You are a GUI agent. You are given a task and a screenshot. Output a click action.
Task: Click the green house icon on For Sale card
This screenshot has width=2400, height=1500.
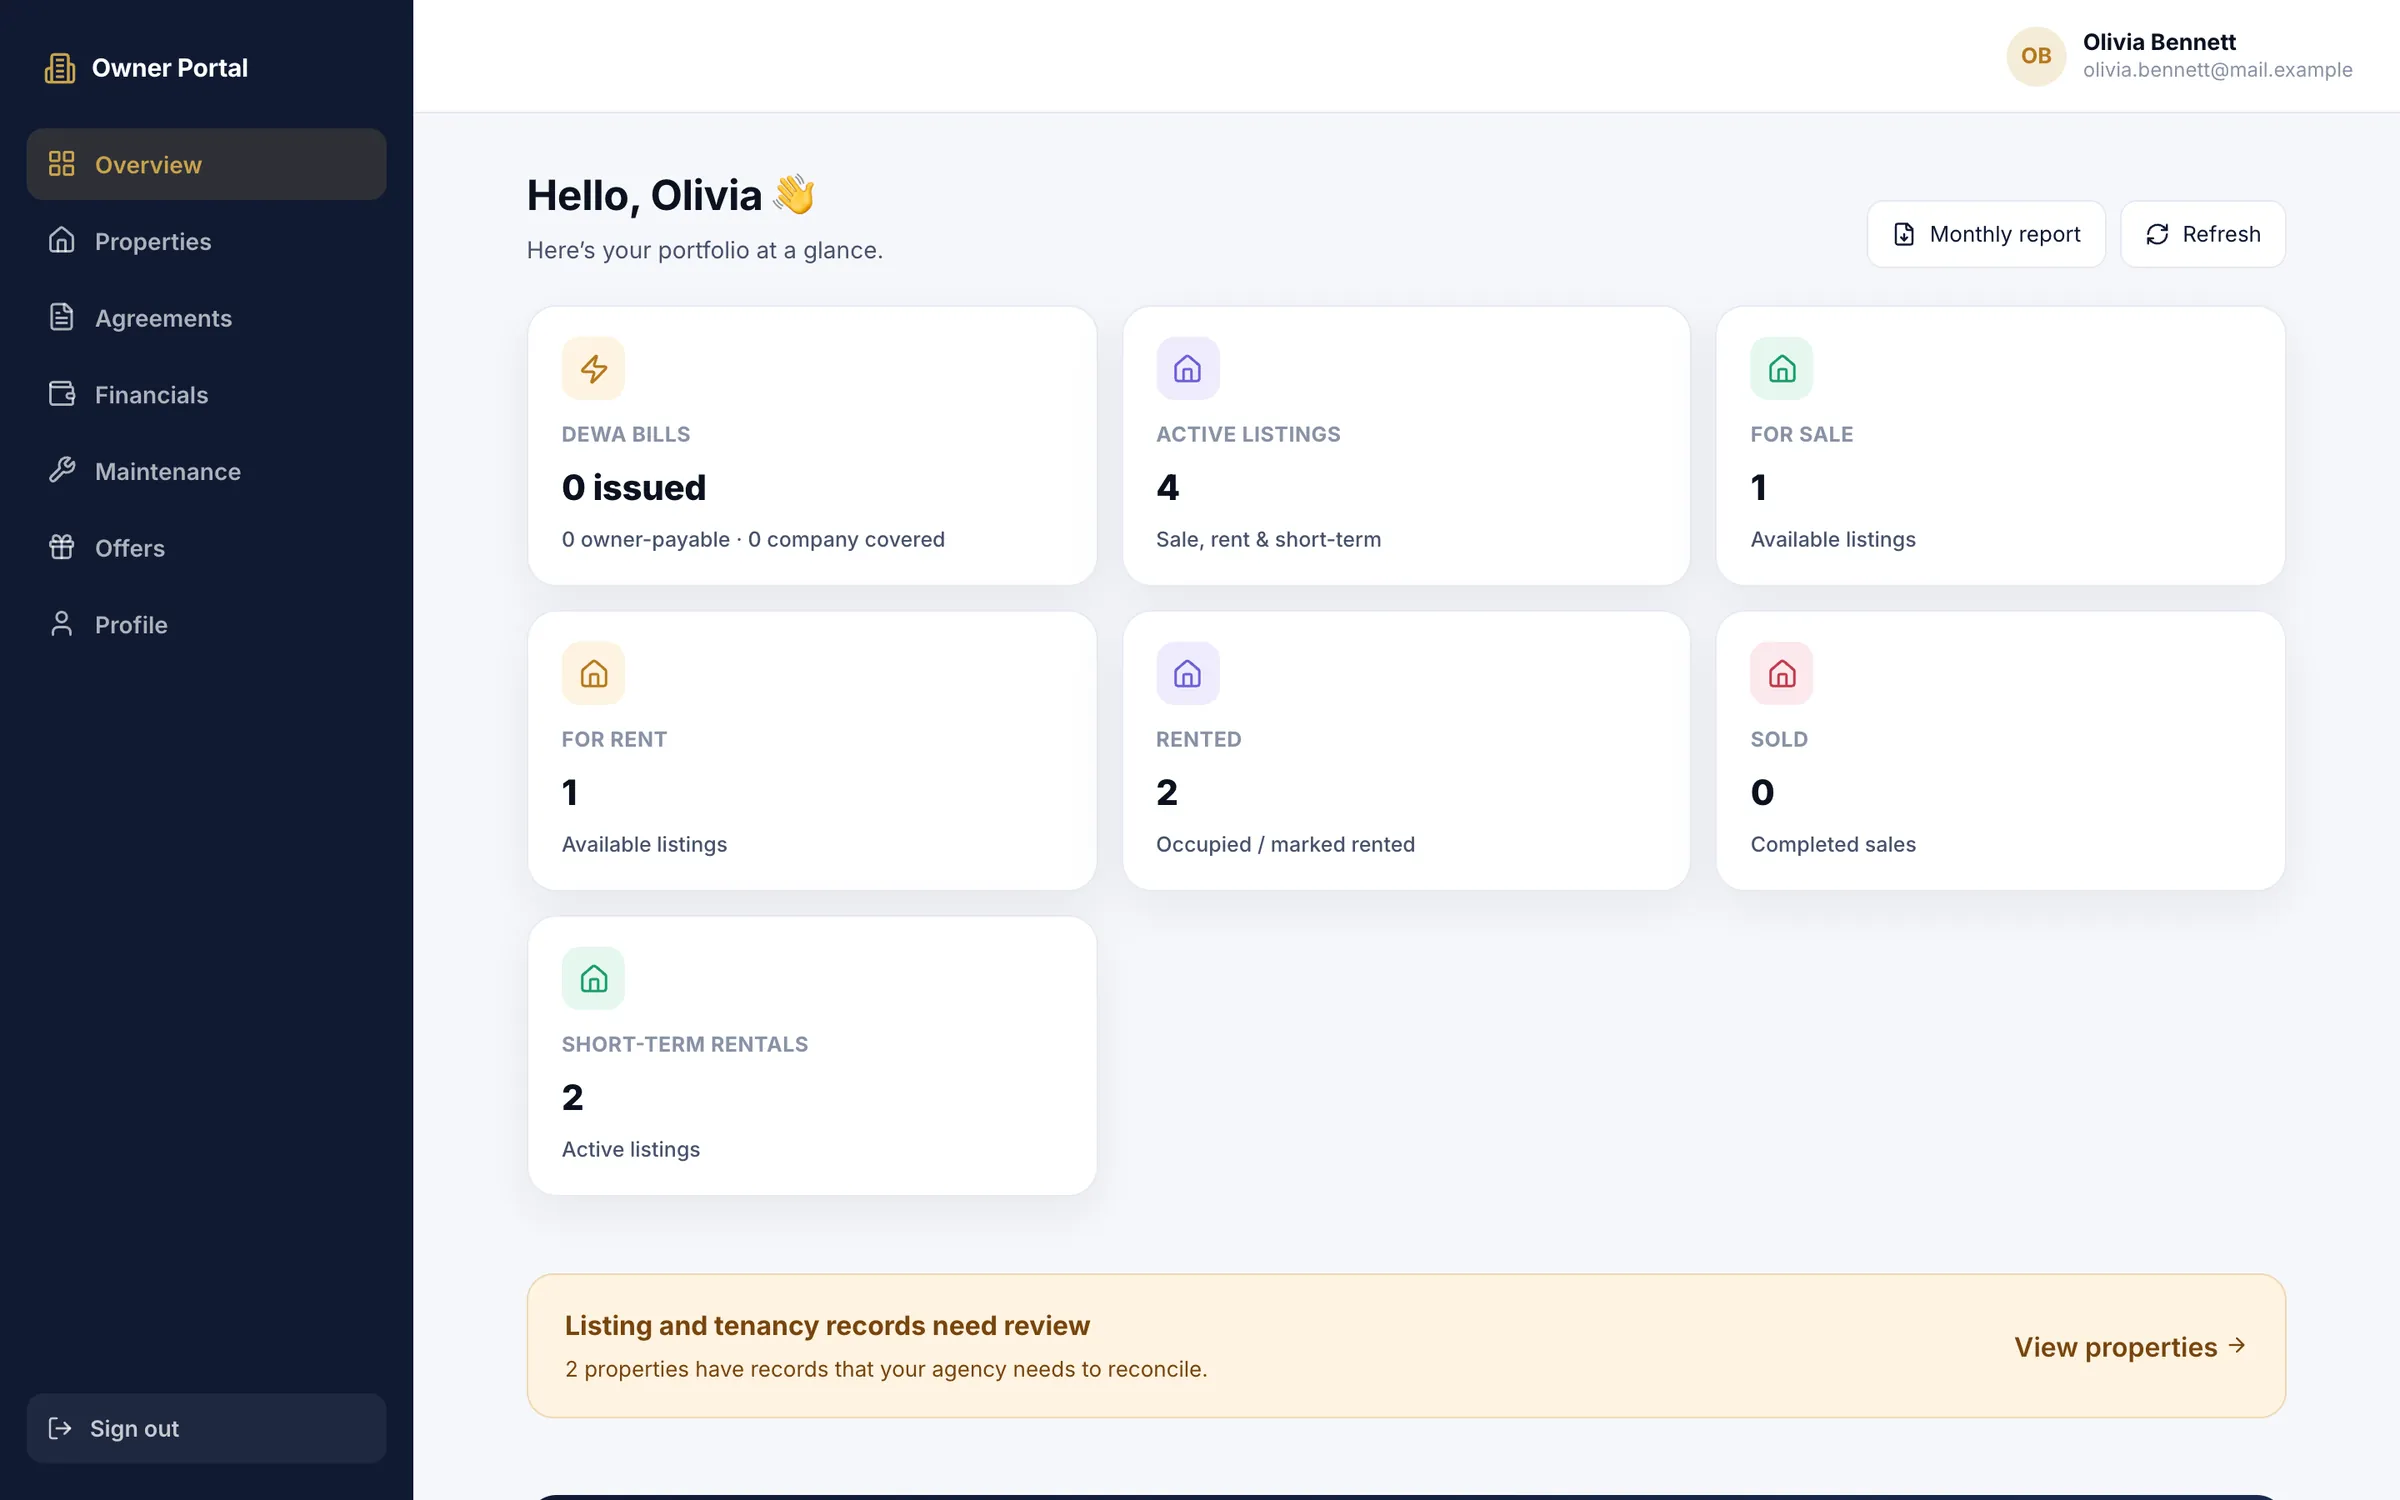tap(1781, 369)
